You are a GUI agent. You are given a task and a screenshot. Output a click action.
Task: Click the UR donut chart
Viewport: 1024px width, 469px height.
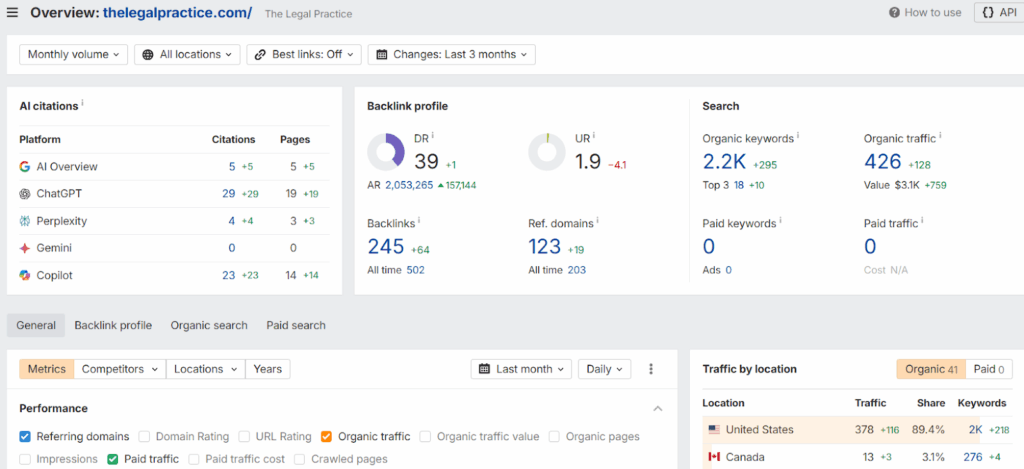click(547, 152)
